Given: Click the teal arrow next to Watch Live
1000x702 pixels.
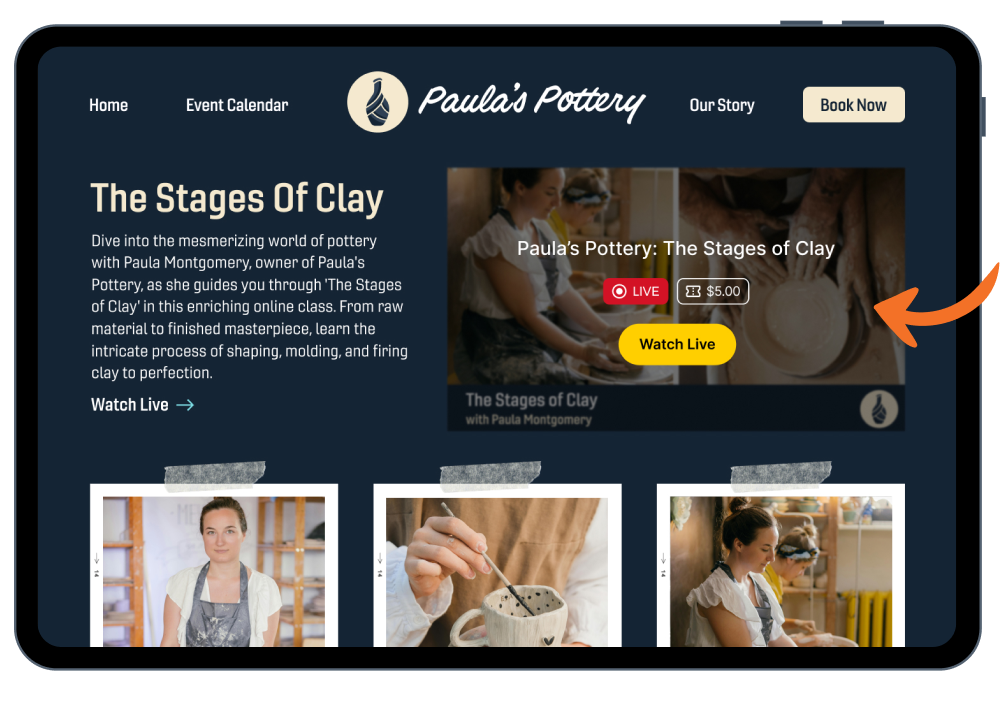Looking at the screenshot, I should pyautogui.click(x=185, y=405).
